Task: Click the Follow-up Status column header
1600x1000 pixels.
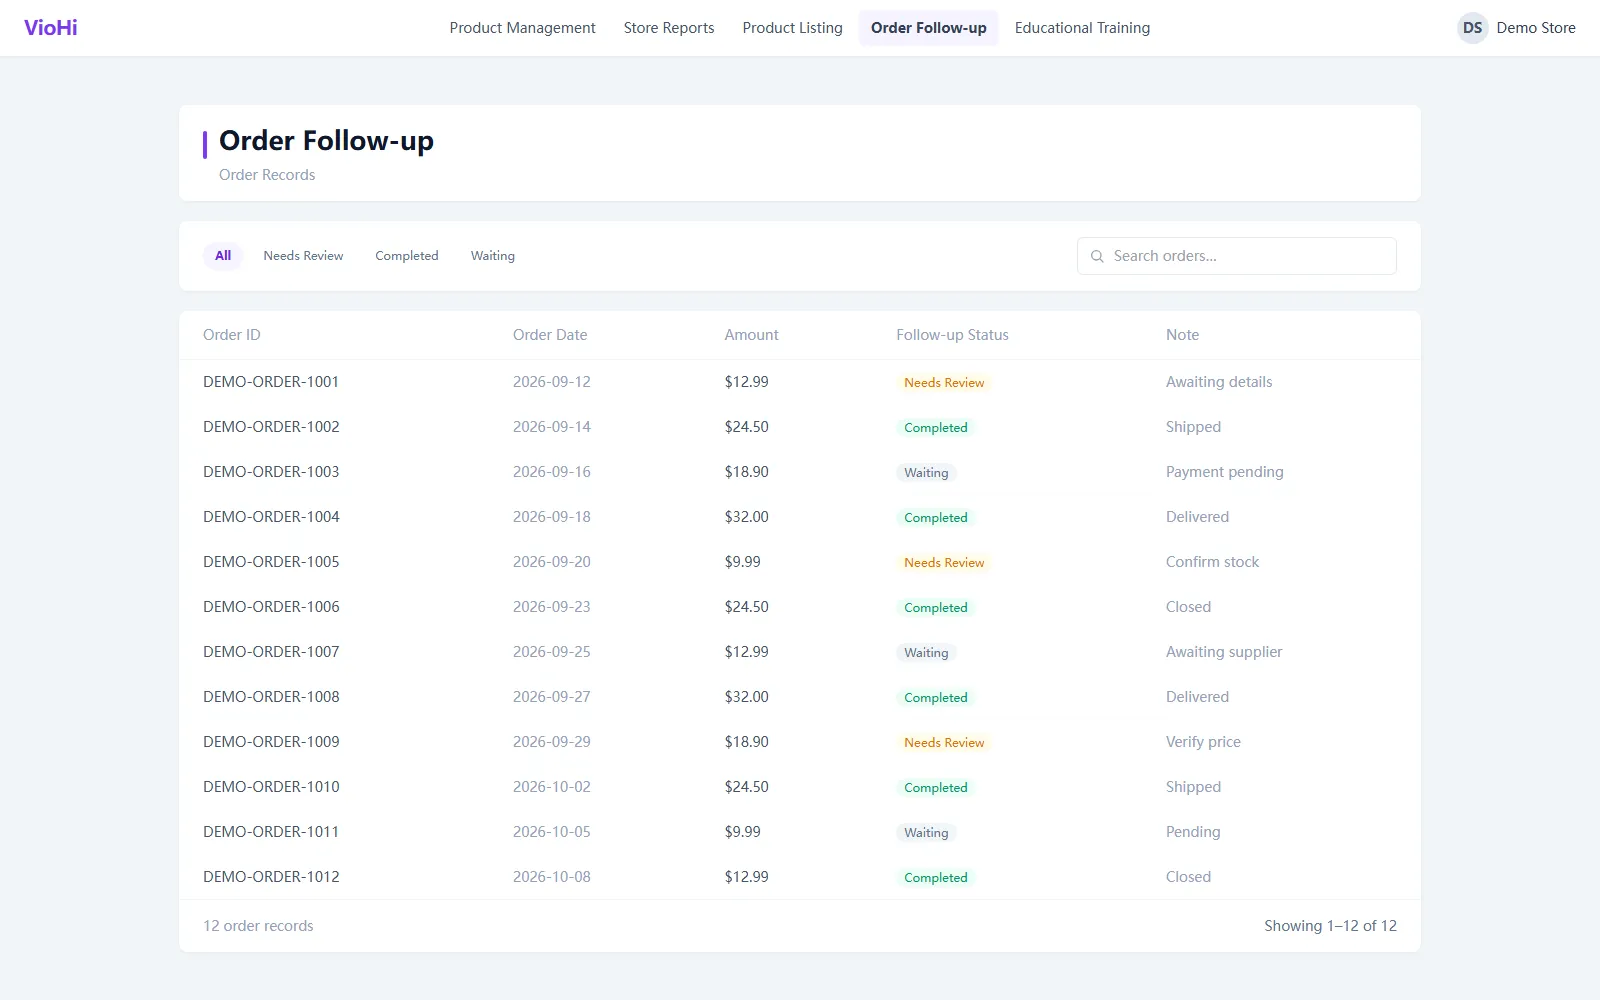Action: pos(952,335)
